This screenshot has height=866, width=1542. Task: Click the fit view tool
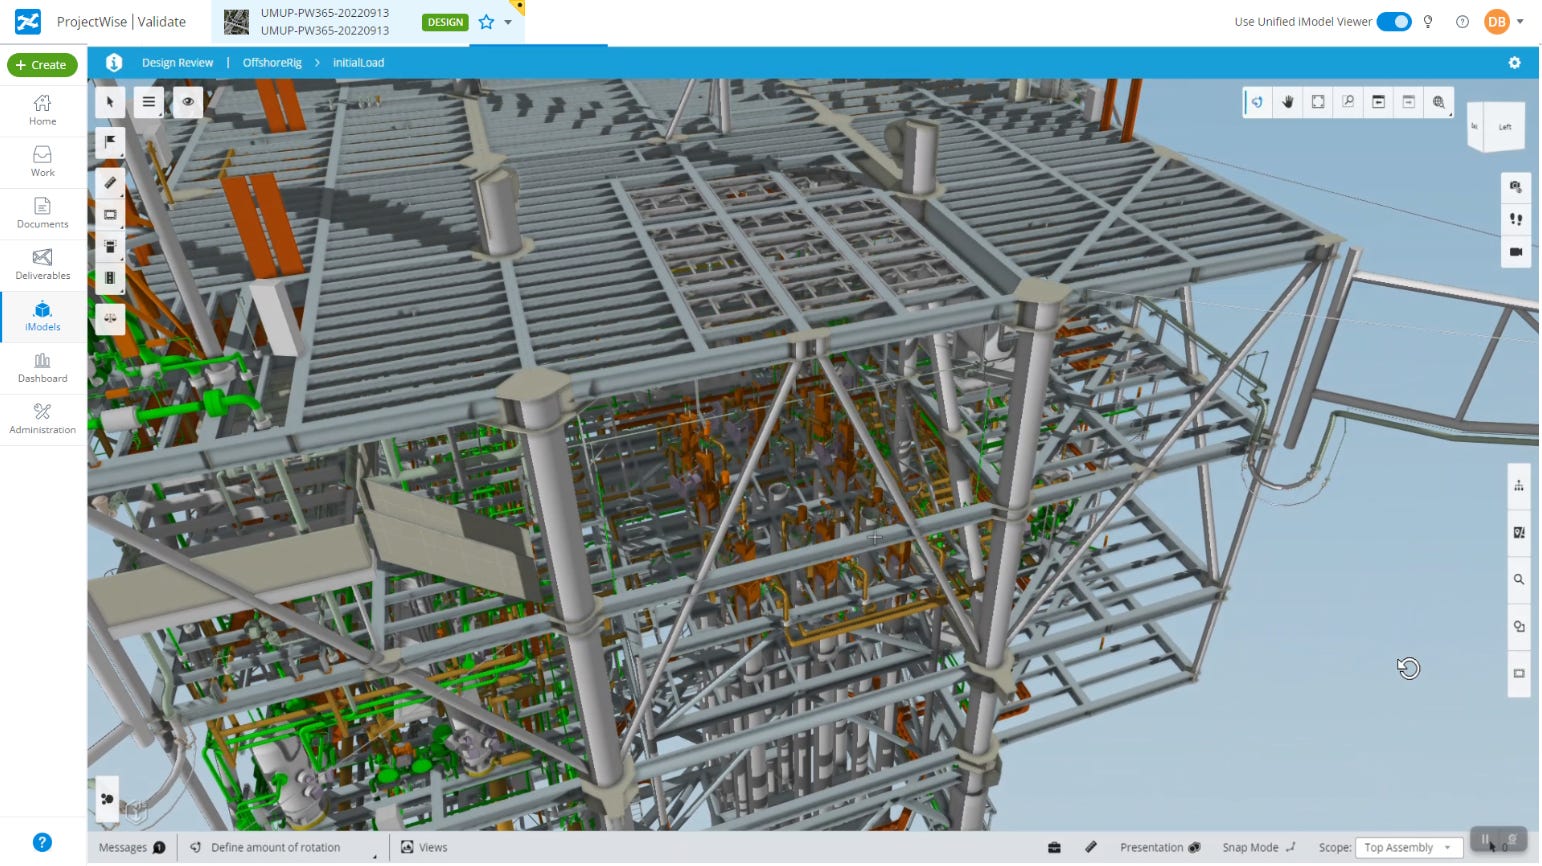pos(1318,102)
